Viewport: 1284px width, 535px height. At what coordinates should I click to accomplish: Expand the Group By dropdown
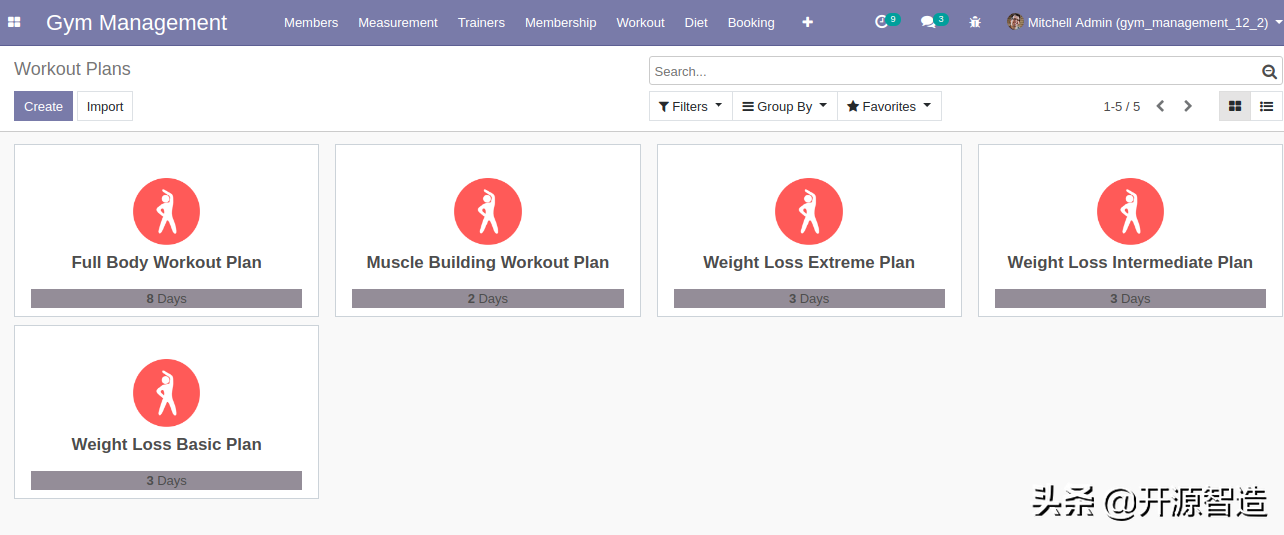(x=785, y=106)
